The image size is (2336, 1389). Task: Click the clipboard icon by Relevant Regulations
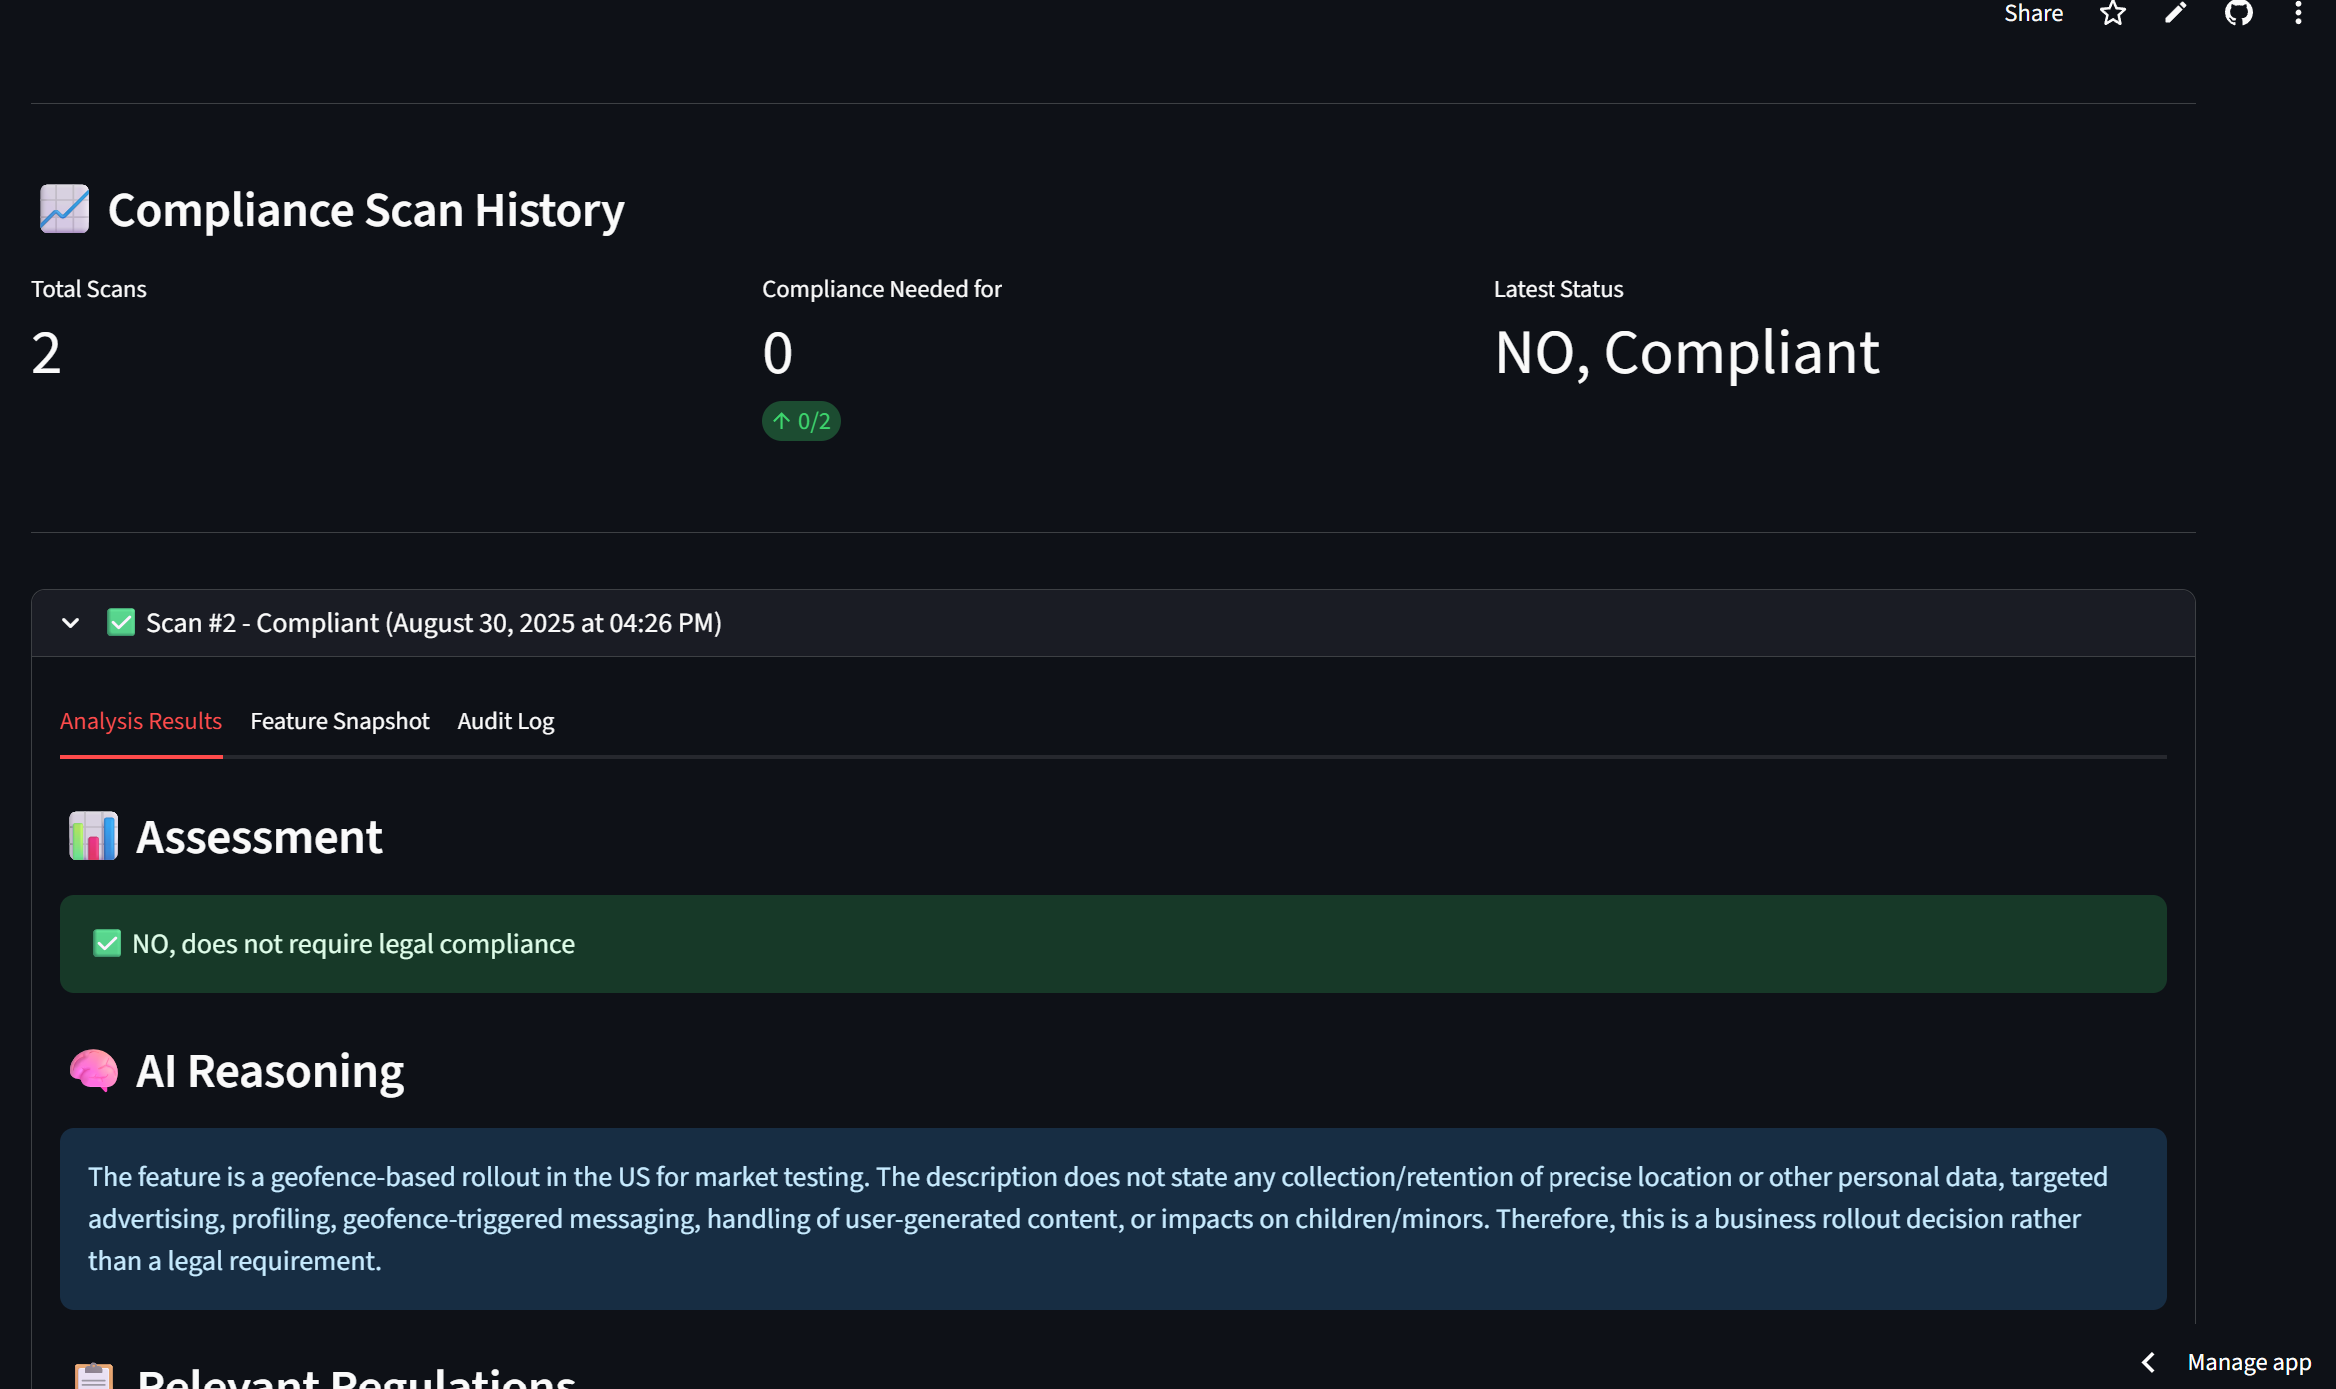pos(93,1376)
